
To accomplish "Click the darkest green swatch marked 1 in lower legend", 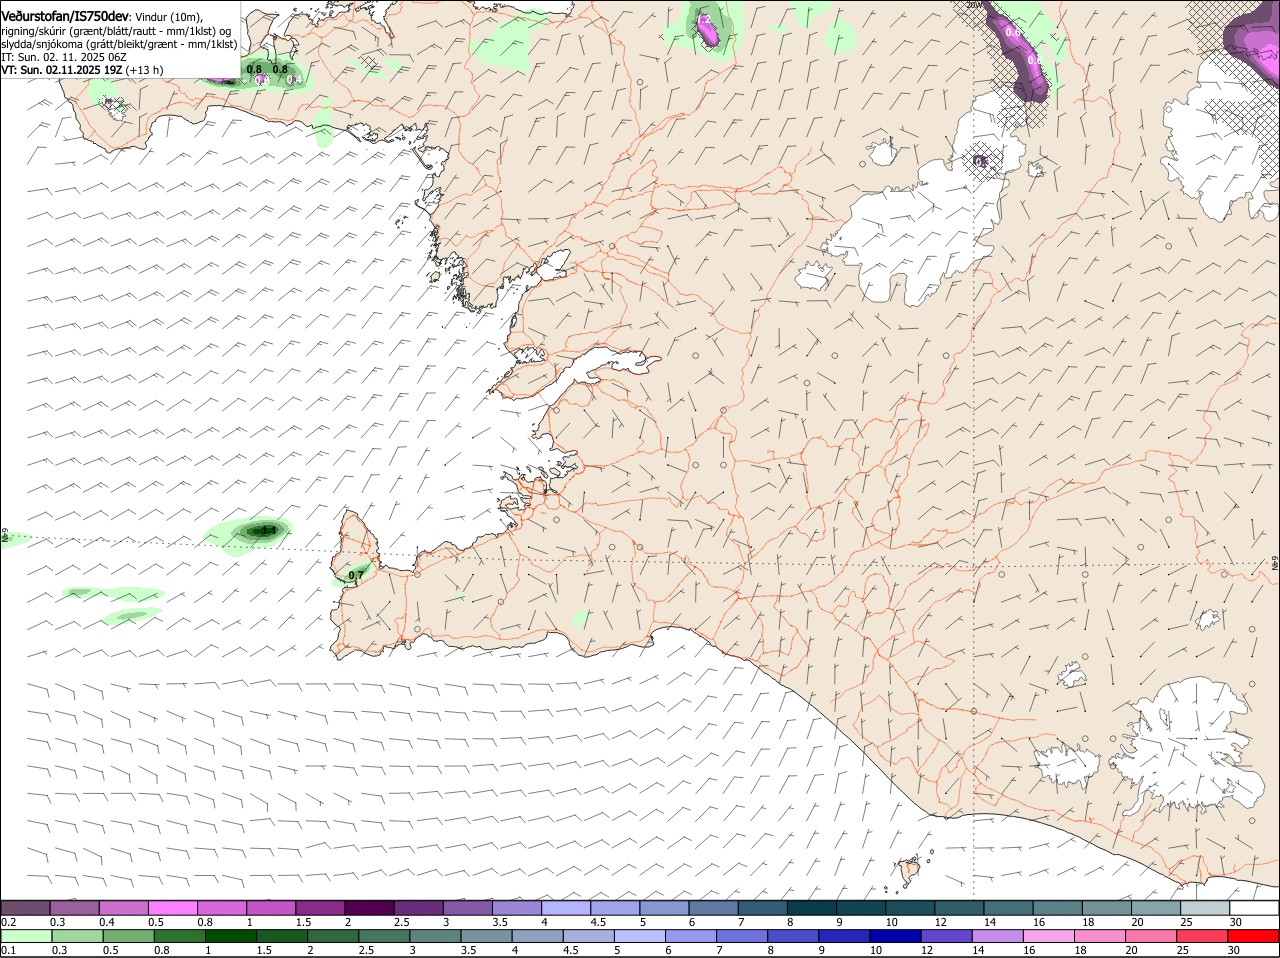I will 231,936.
